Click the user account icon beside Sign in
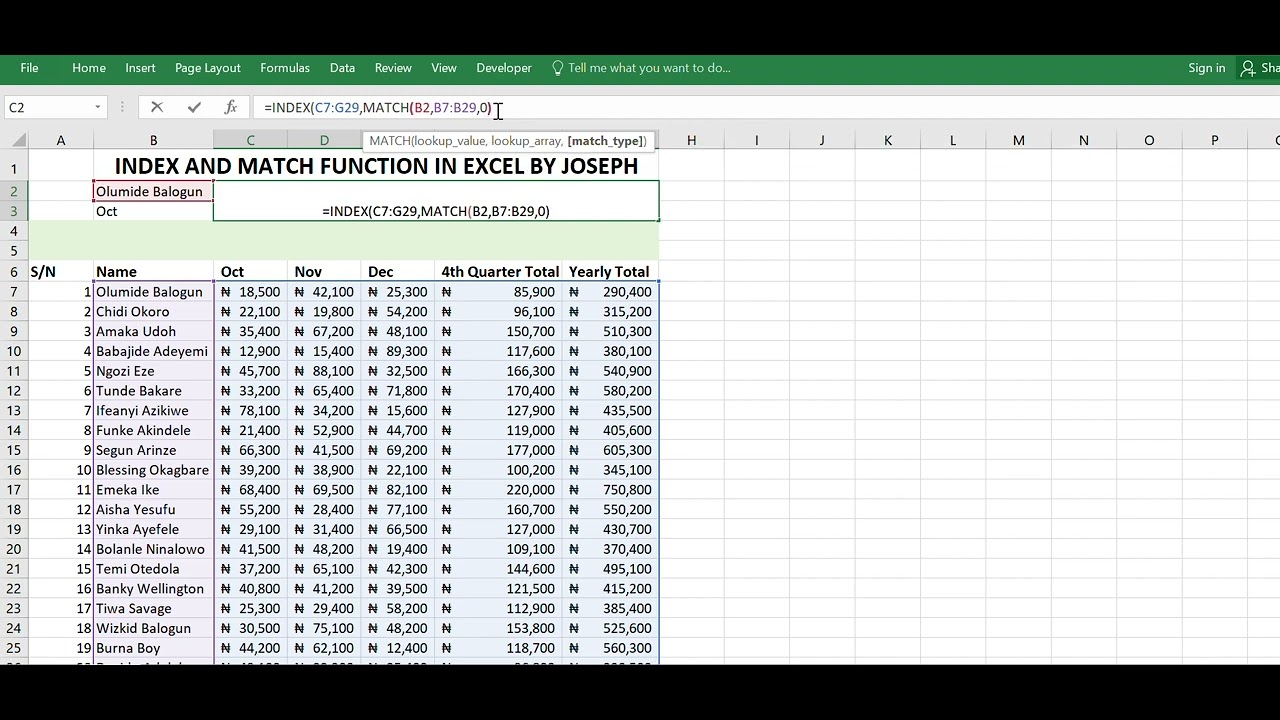1280x720 pixels. coord(1247,68)
